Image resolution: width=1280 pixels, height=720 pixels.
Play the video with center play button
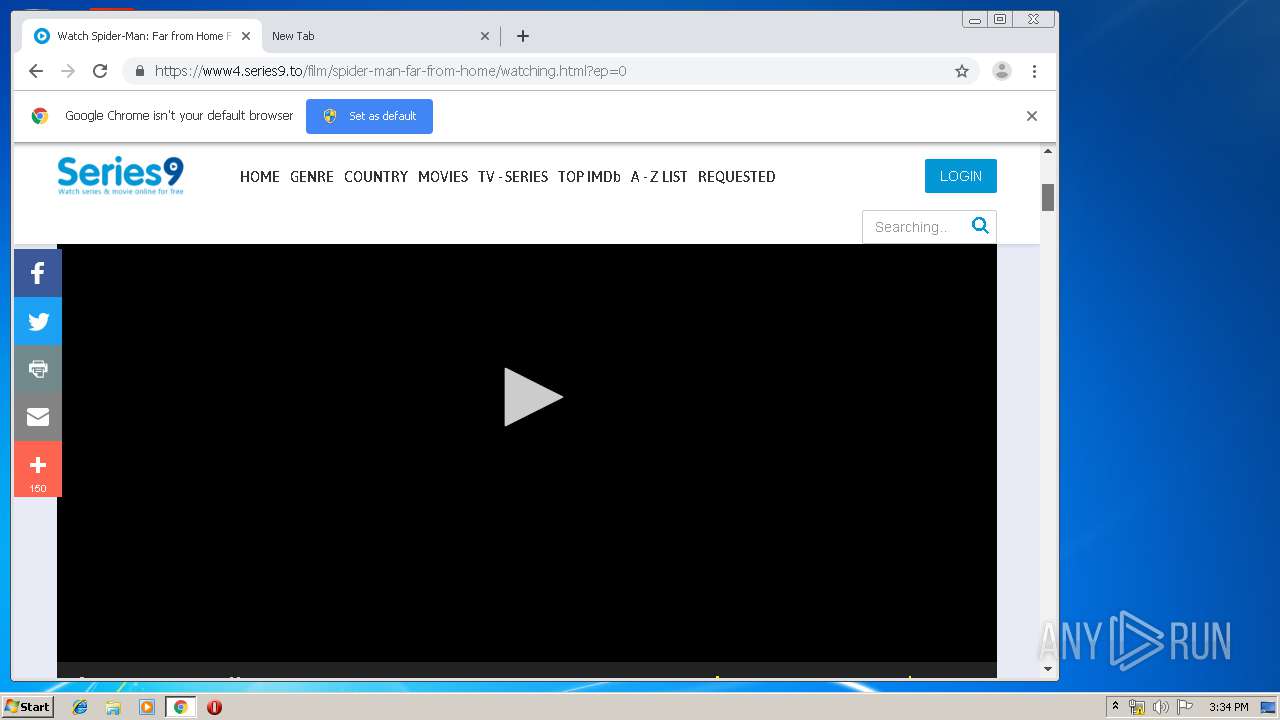(x=533, y=397)
